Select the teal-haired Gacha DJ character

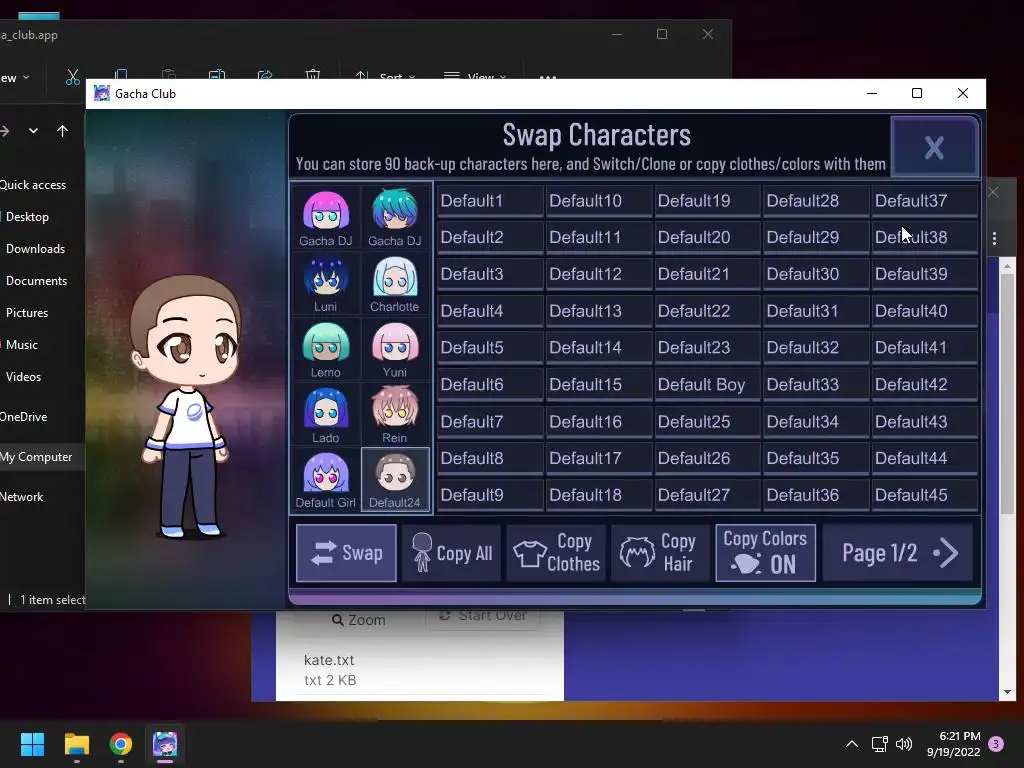click(394, 217)
